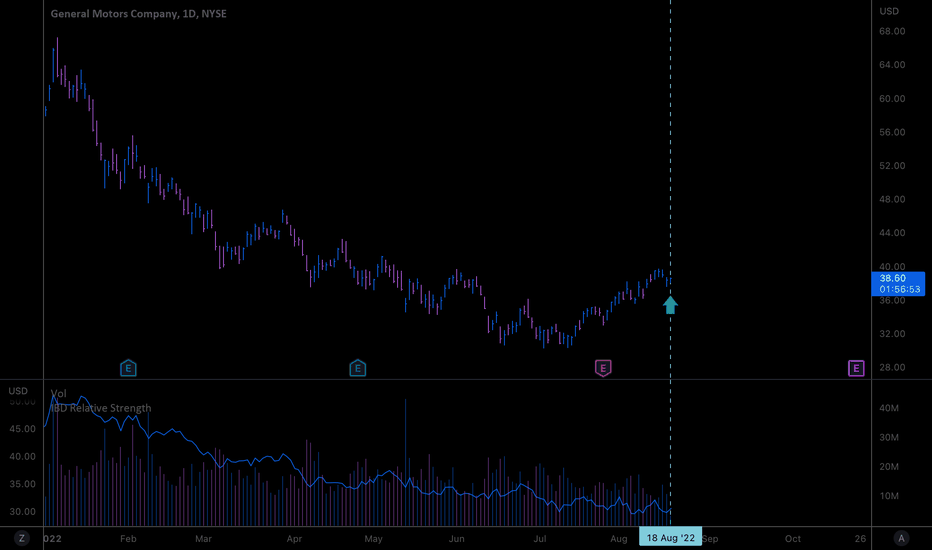Click the 40.00 relative strength axis label
The image size is (932, 550).
click(x=23, y=457)
